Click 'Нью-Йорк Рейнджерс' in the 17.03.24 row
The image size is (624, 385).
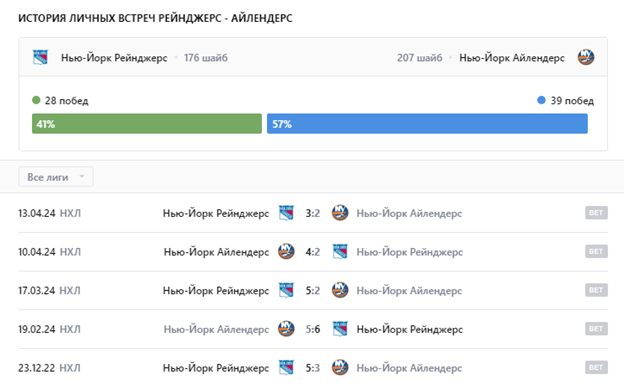click(216, 291)
